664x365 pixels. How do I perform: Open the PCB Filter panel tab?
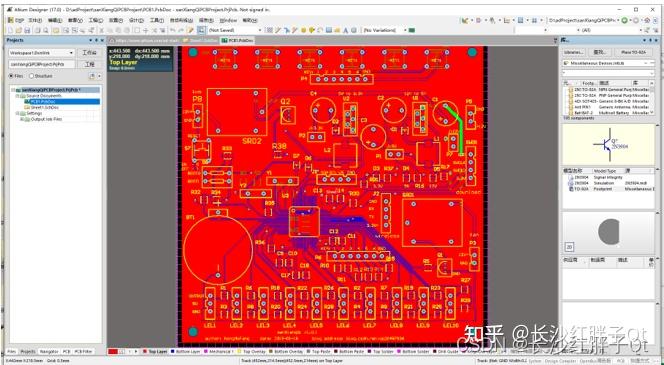pos(83,351)
